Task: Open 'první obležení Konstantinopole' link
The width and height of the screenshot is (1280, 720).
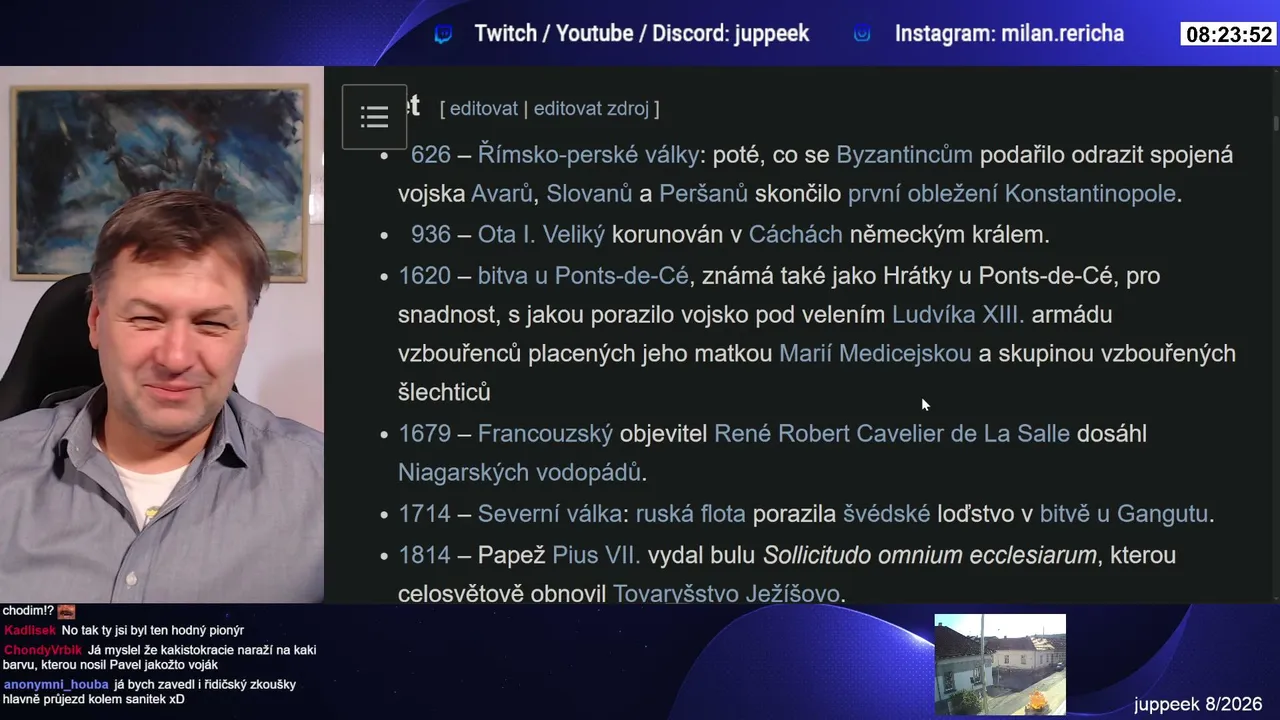Action: tap(1012, 194)
